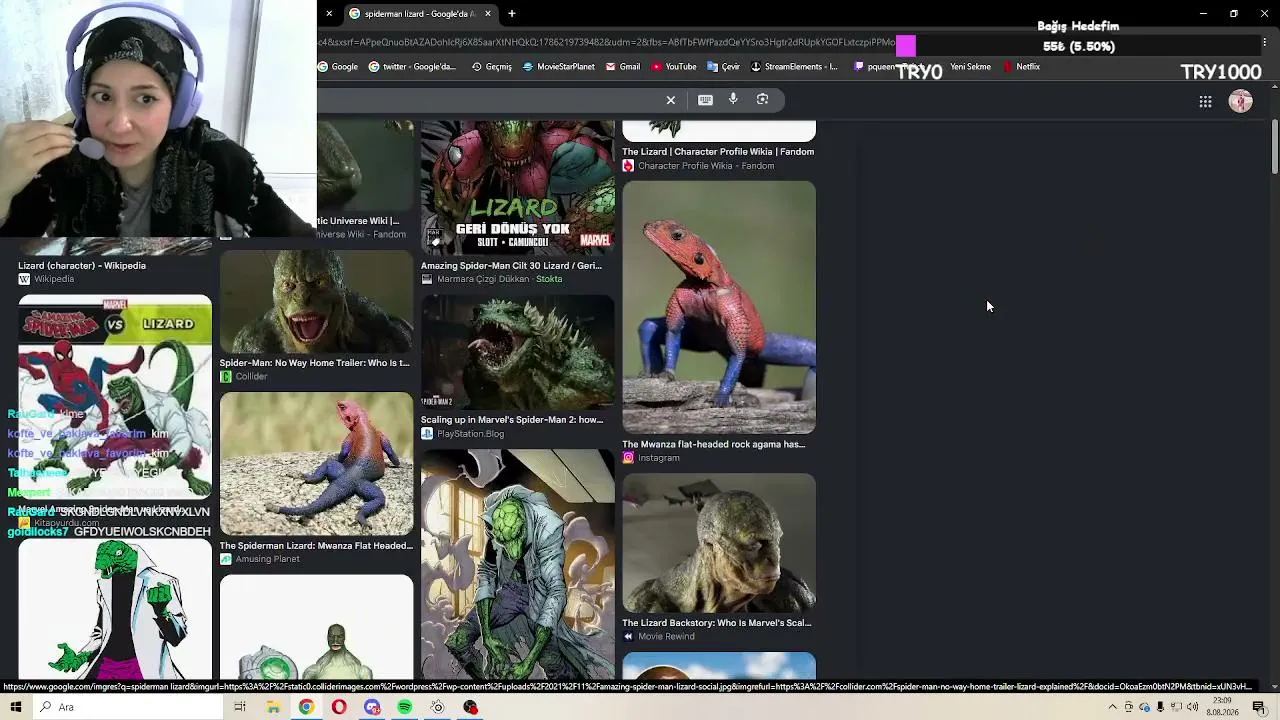Open the Lizard in lab coat comic art
Image resolution: width=1280 pixels, height=720 pixels.
(518, 564)
